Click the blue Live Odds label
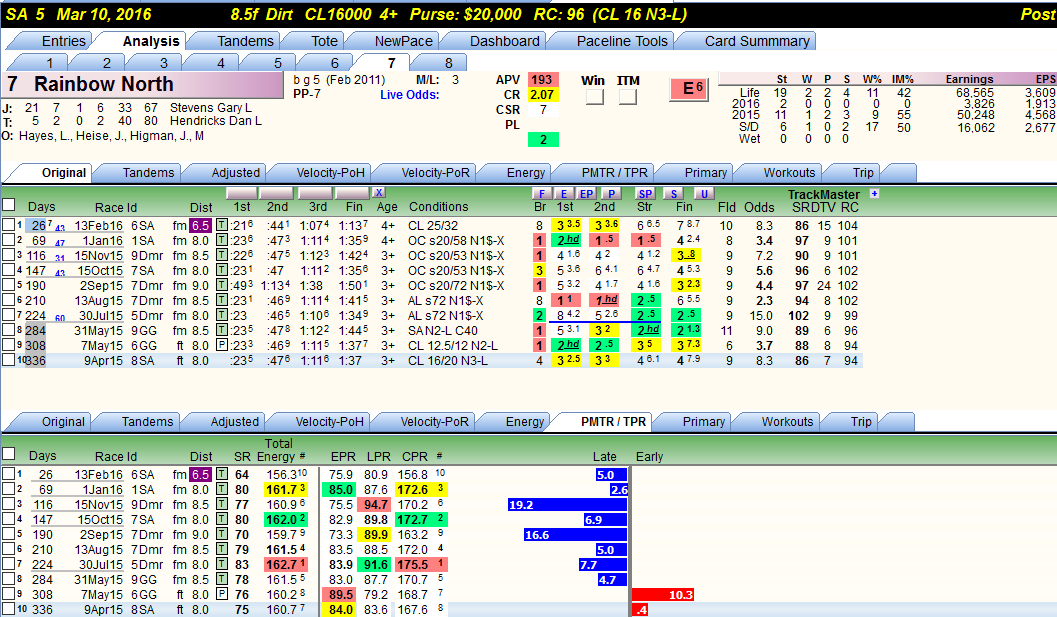 (409, 95)
